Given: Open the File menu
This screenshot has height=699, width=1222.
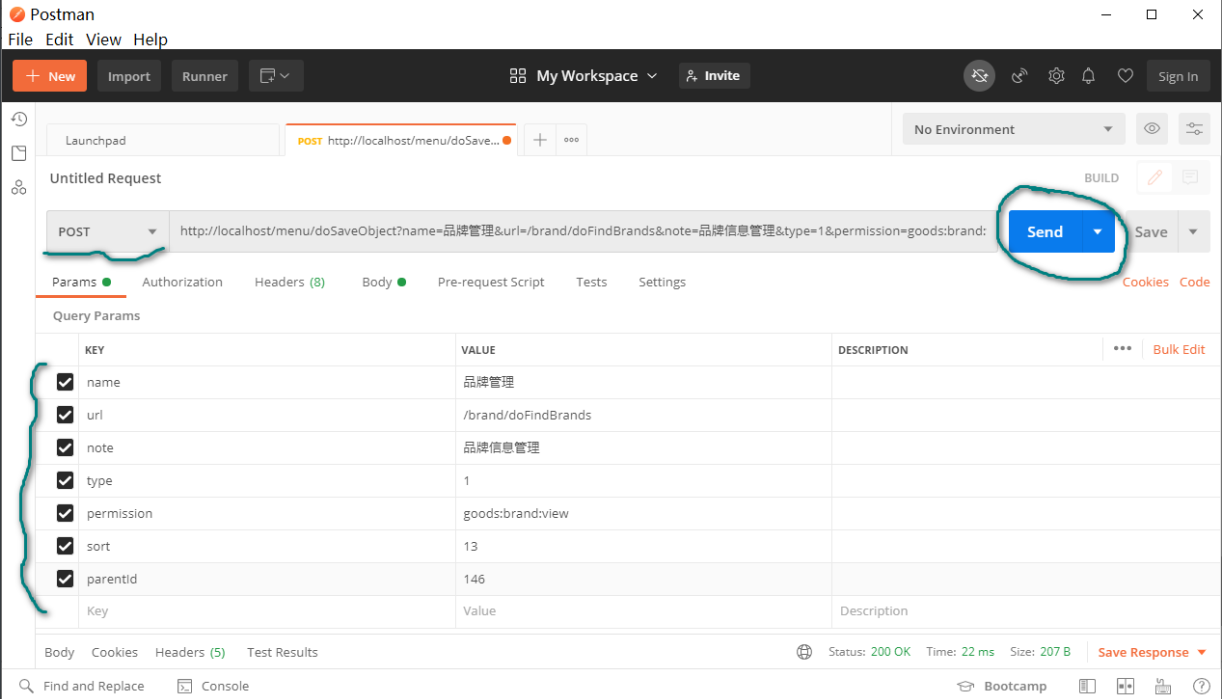Looking at the screenshot, I should tap(20, 40).
